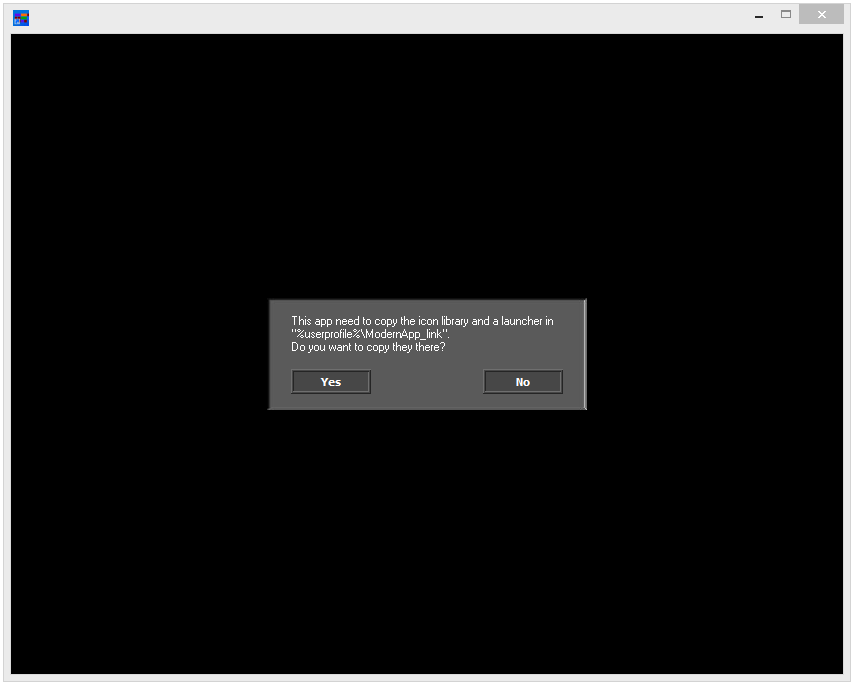854x685 pixels.
Task: Click the "Do you want to copy they there?" text
Action: [x=368, y=347]
